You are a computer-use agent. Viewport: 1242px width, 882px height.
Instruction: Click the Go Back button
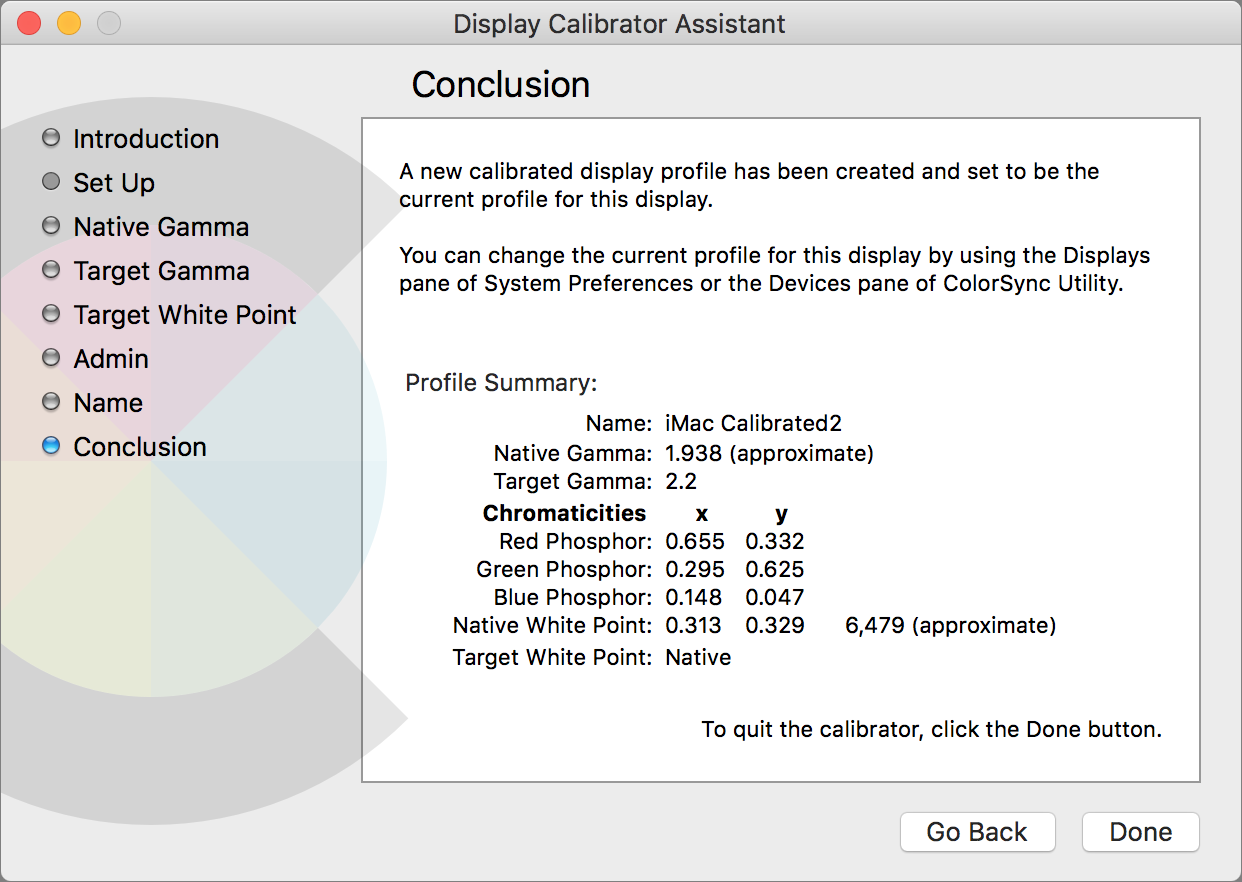(x=977, y=832)
